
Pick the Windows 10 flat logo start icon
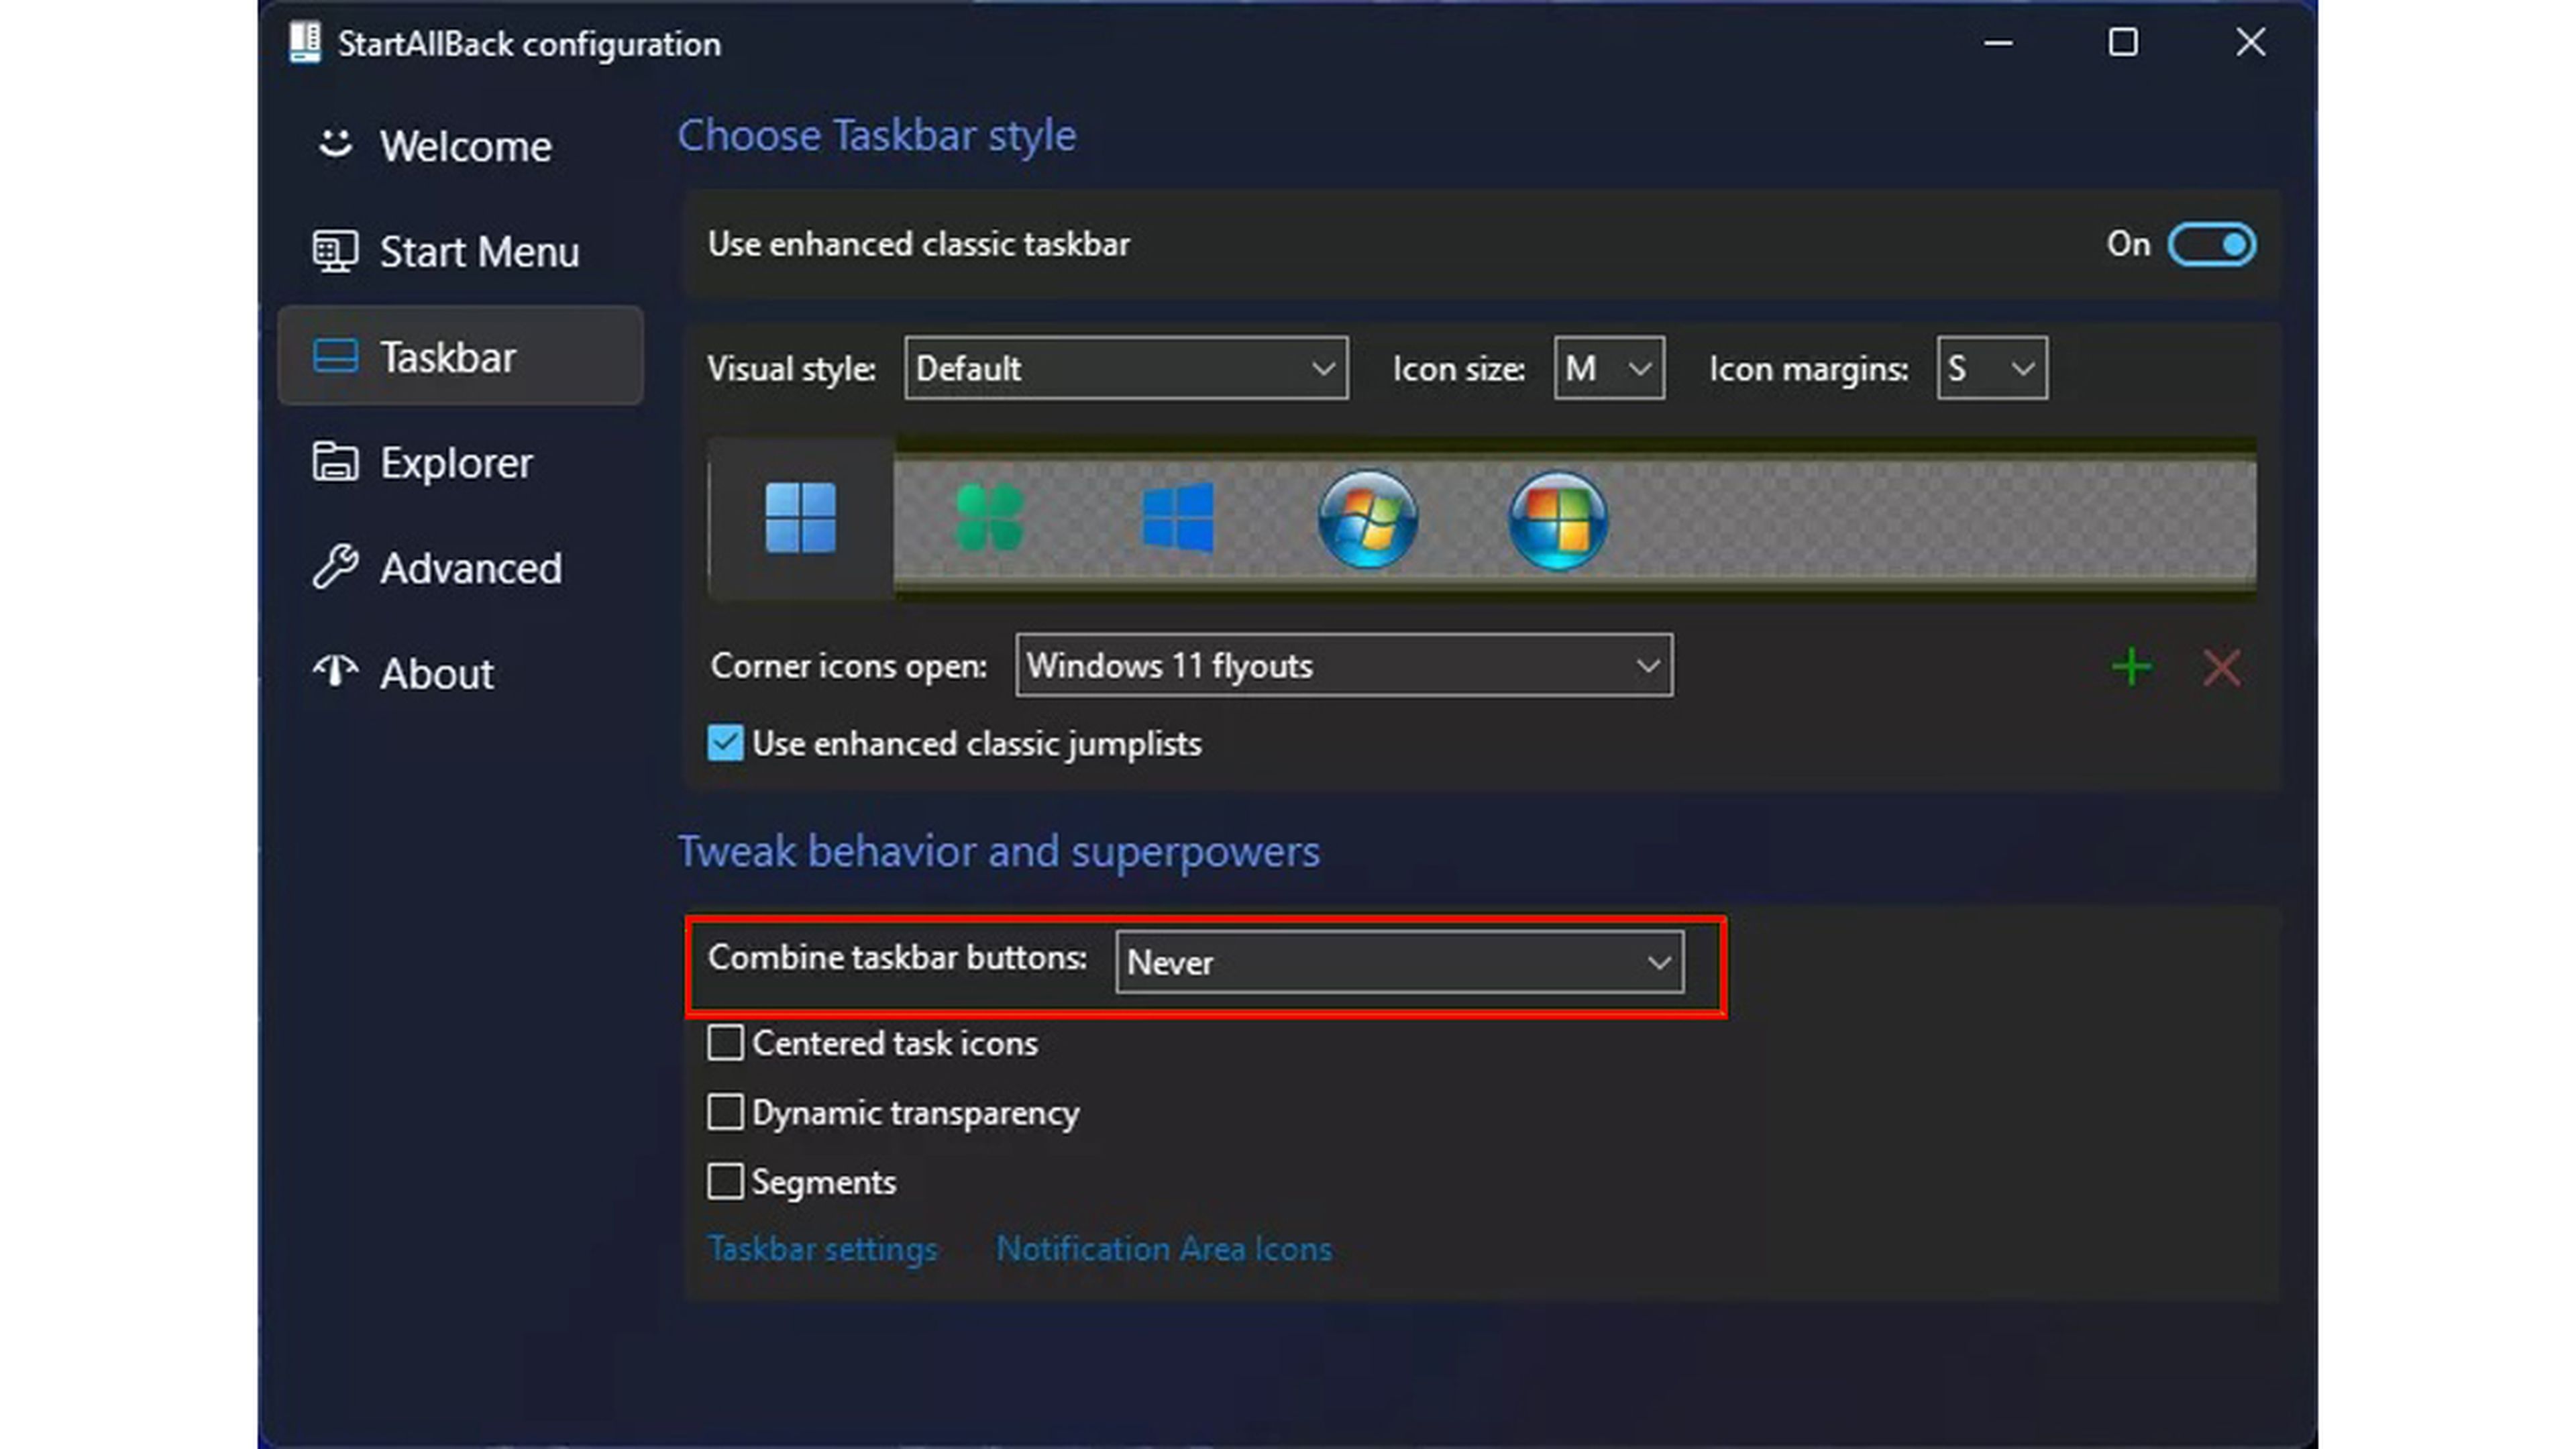click(x=1178, y=518)
